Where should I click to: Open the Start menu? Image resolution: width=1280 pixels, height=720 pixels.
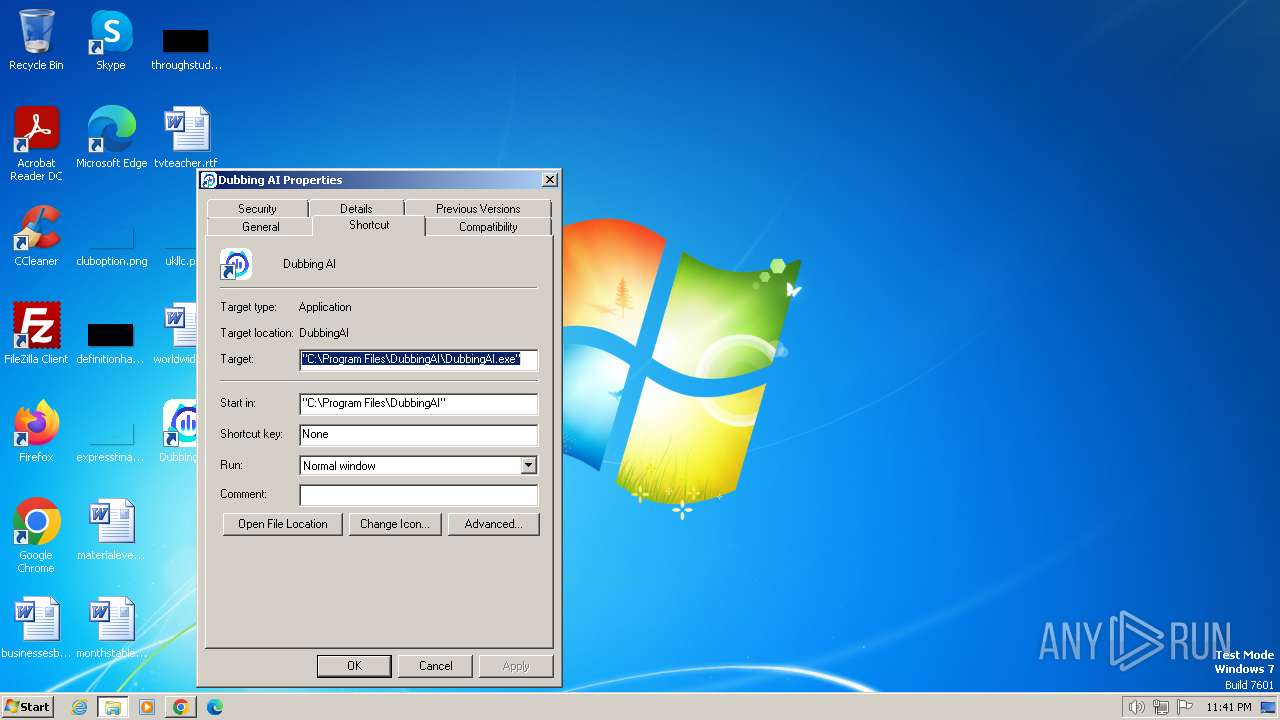coord(27,707)
